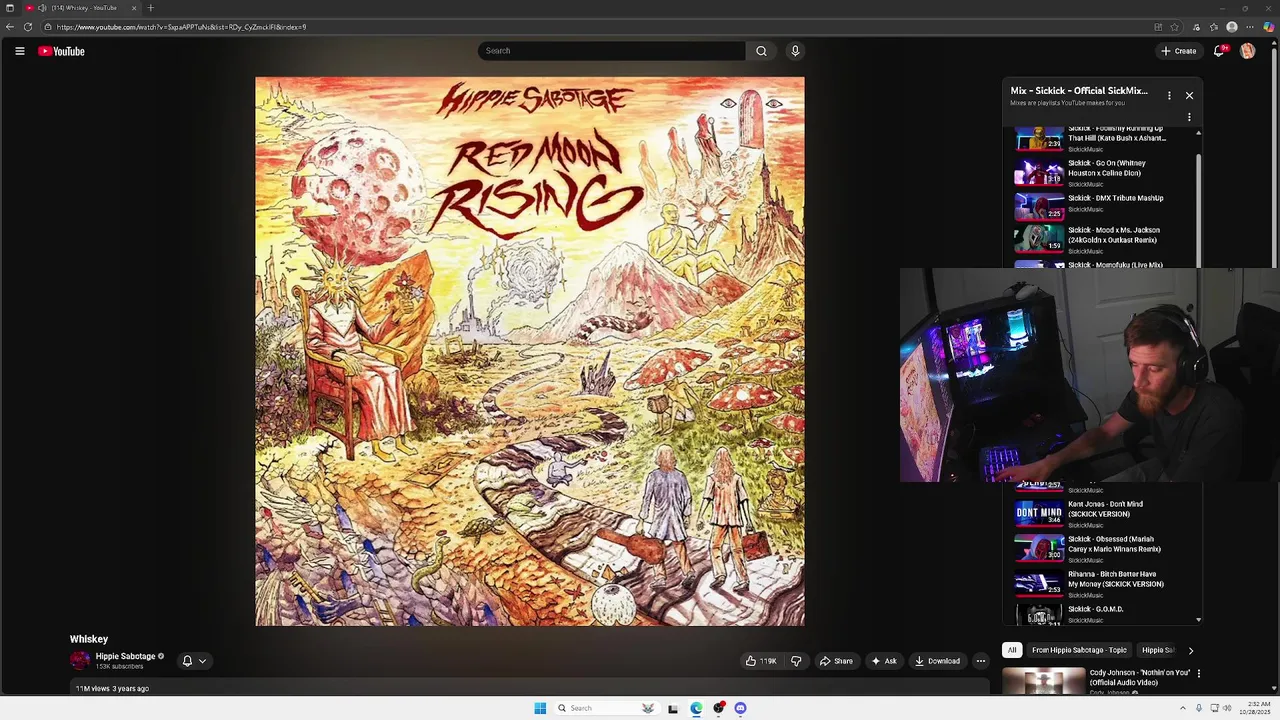Open the notifications bell in header
The image size is (1280, 720).
(1219, 51)
